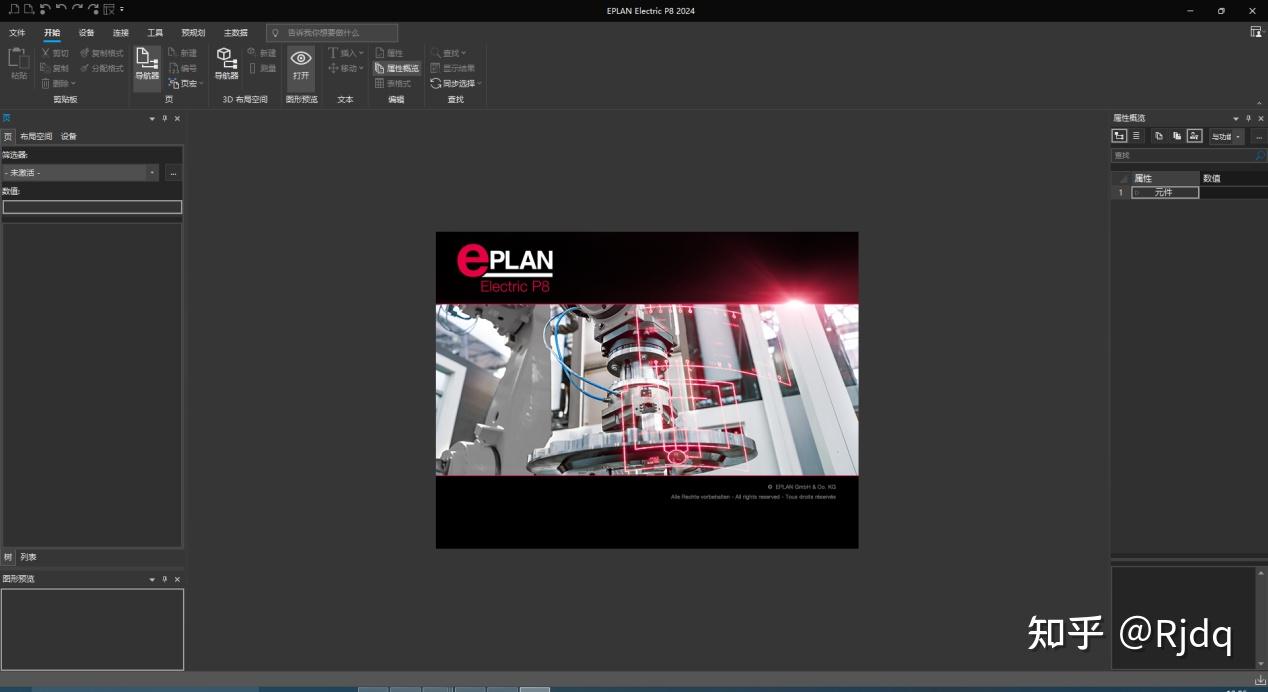Switch to the 设备 tab

point(86,32)
